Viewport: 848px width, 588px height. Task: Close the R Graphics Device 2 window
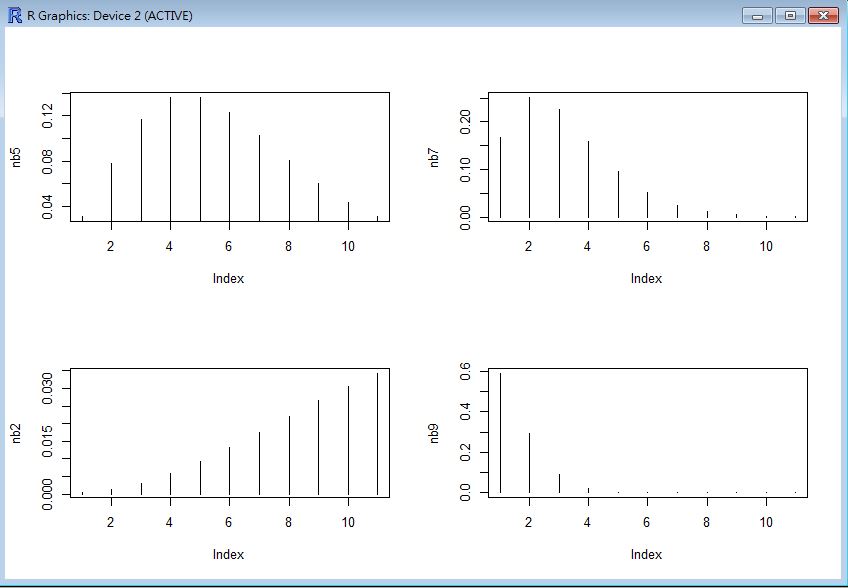coord(822,16)
